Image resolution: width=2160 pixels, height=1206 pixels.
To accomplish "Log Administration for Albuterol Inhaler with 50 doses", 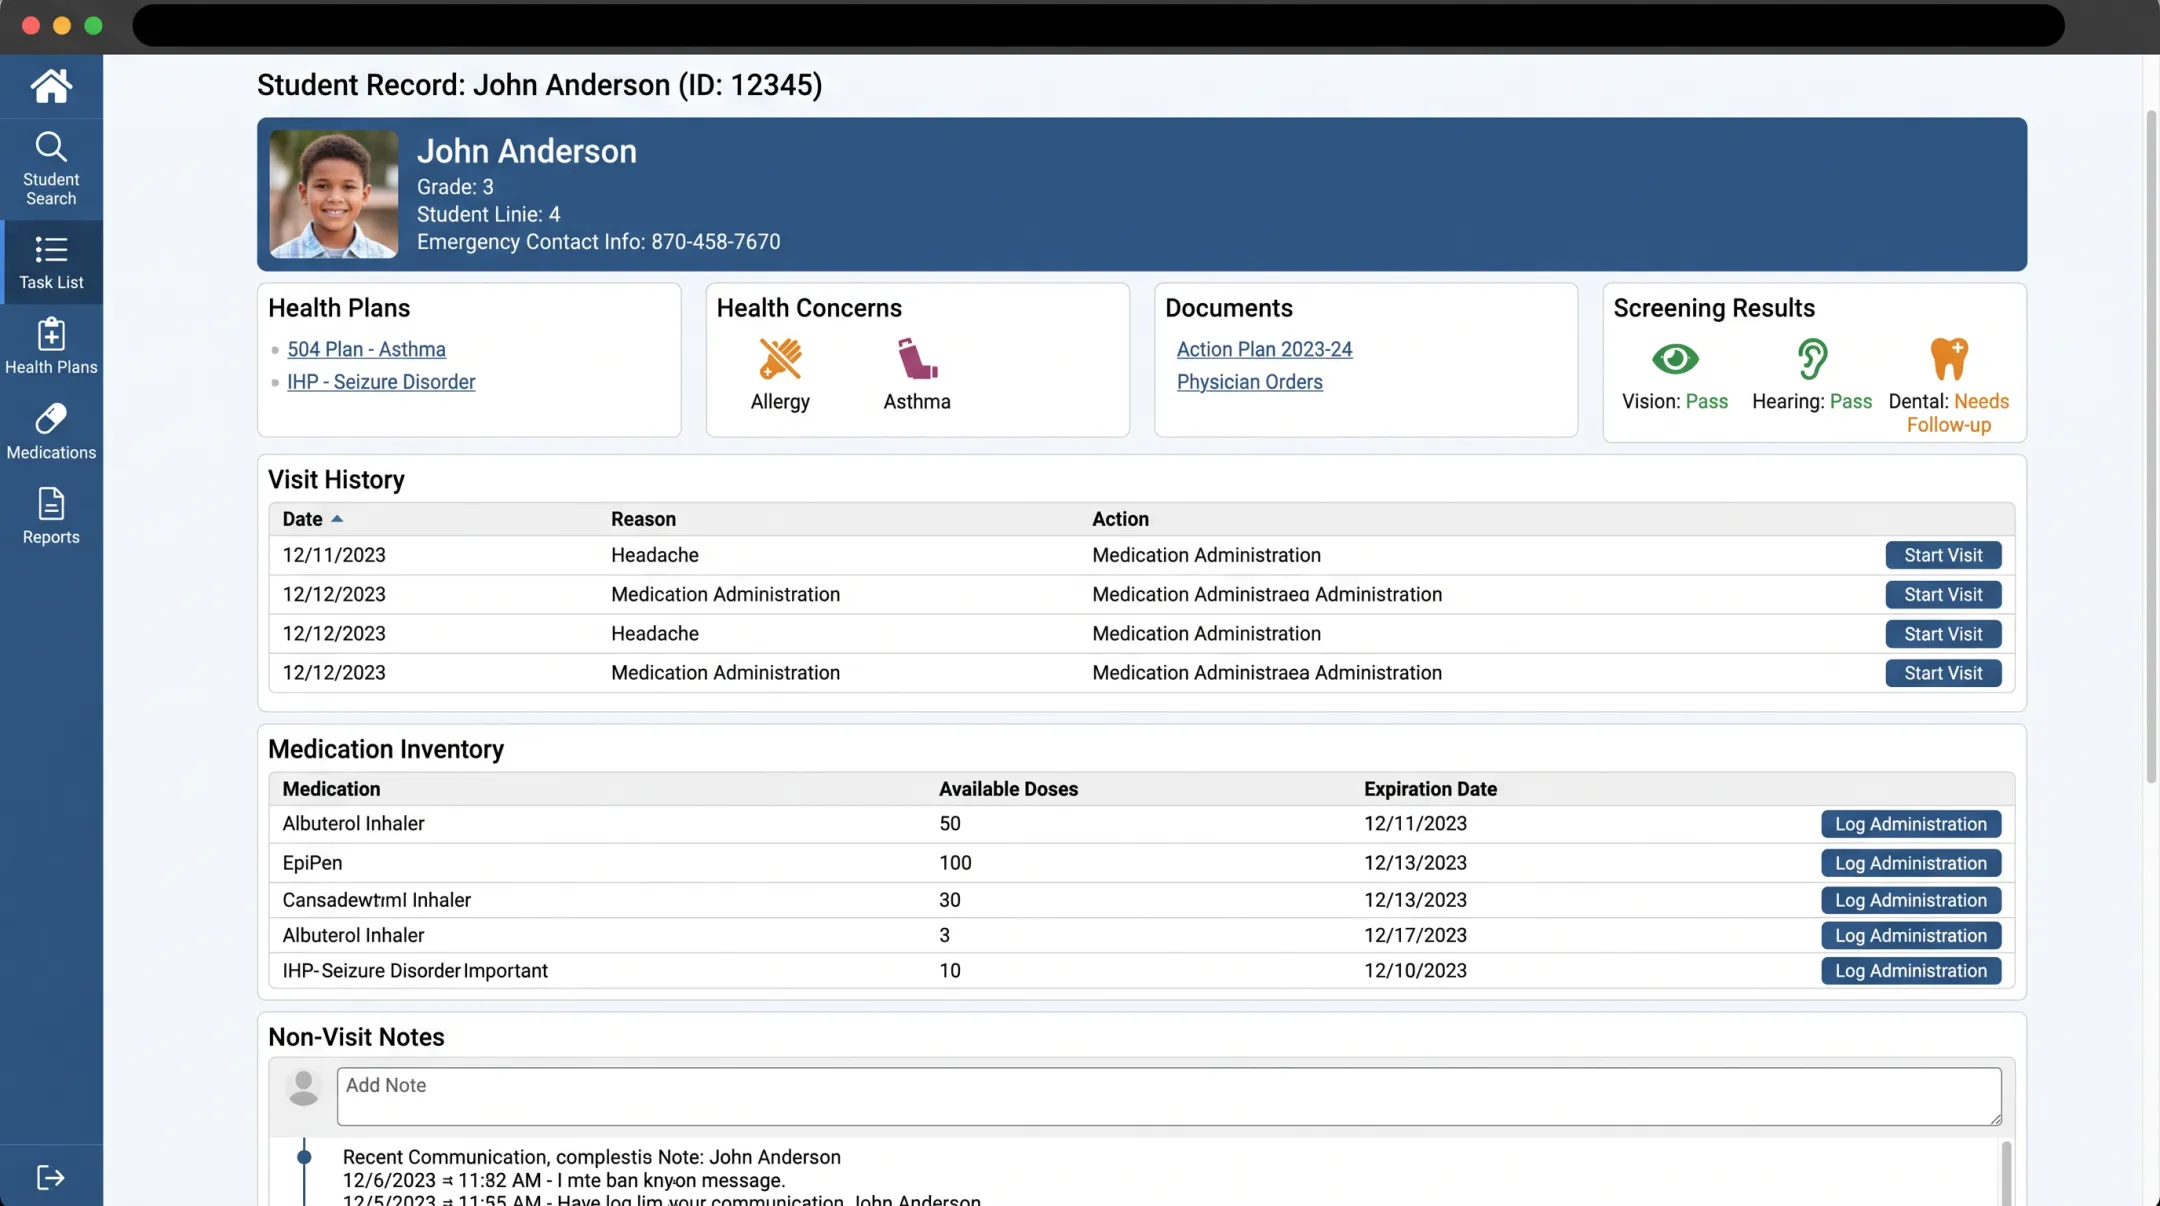I will [1911, 824].
